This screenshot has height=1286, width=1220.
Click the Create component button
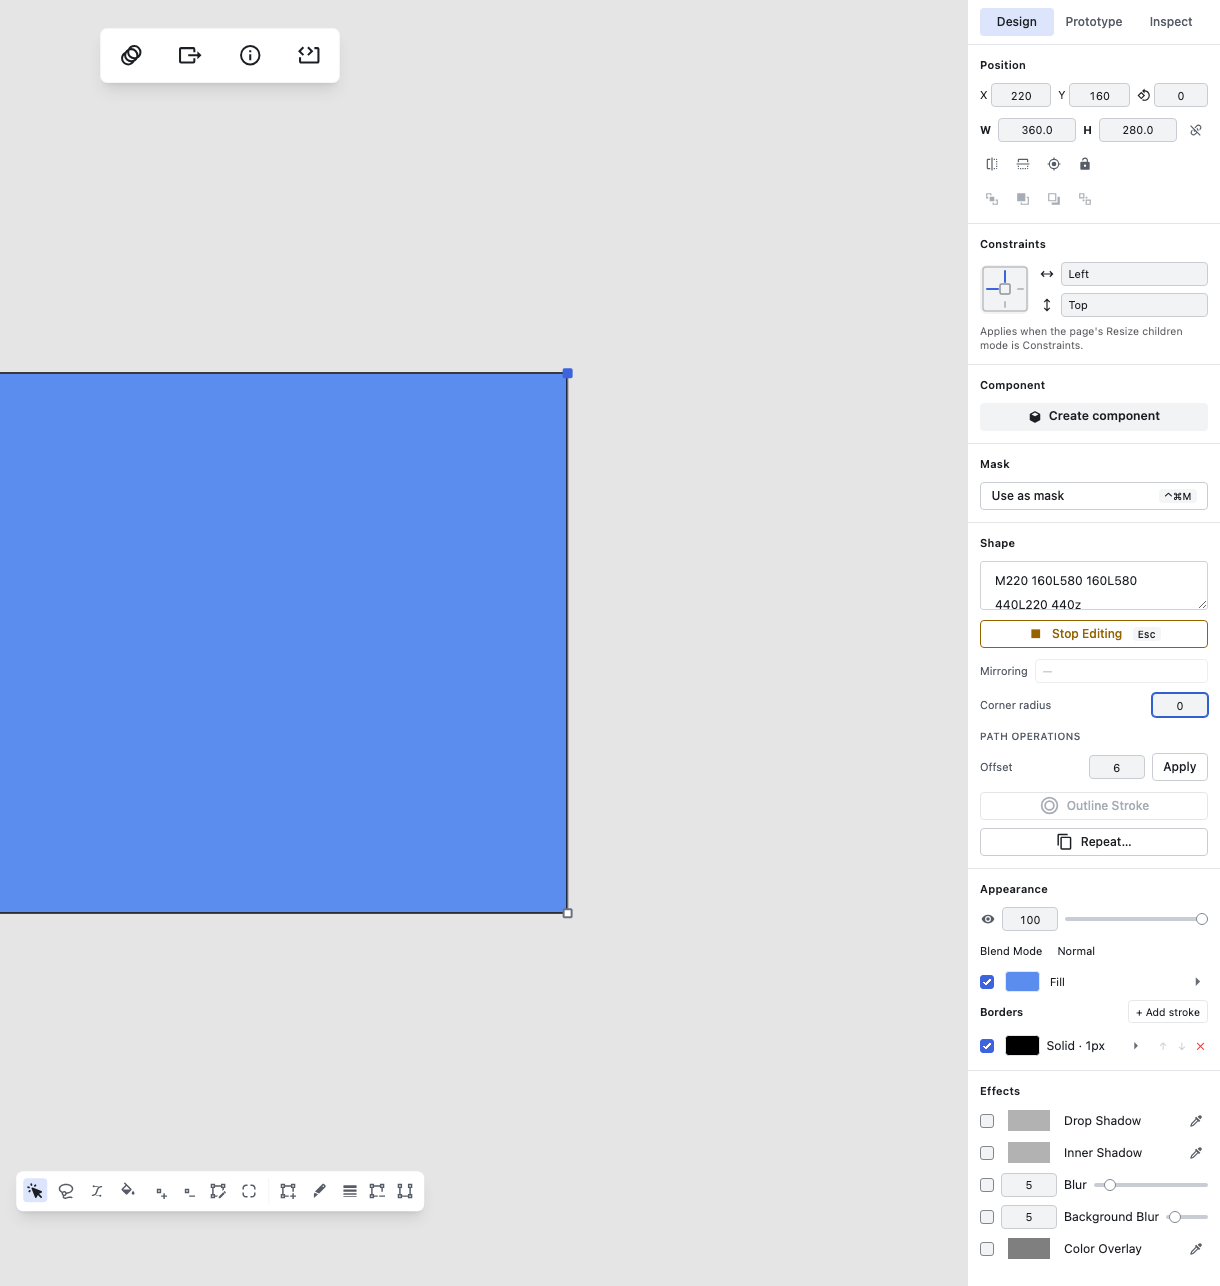[x=1094, y=416]
